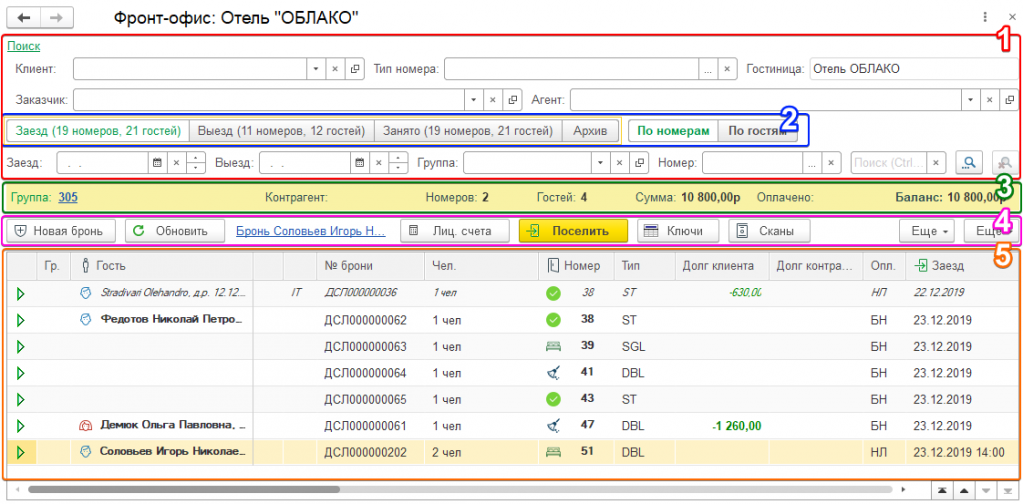
Task: Click the three-dot menu icon in title bar
Action: (x=985, y=17)
